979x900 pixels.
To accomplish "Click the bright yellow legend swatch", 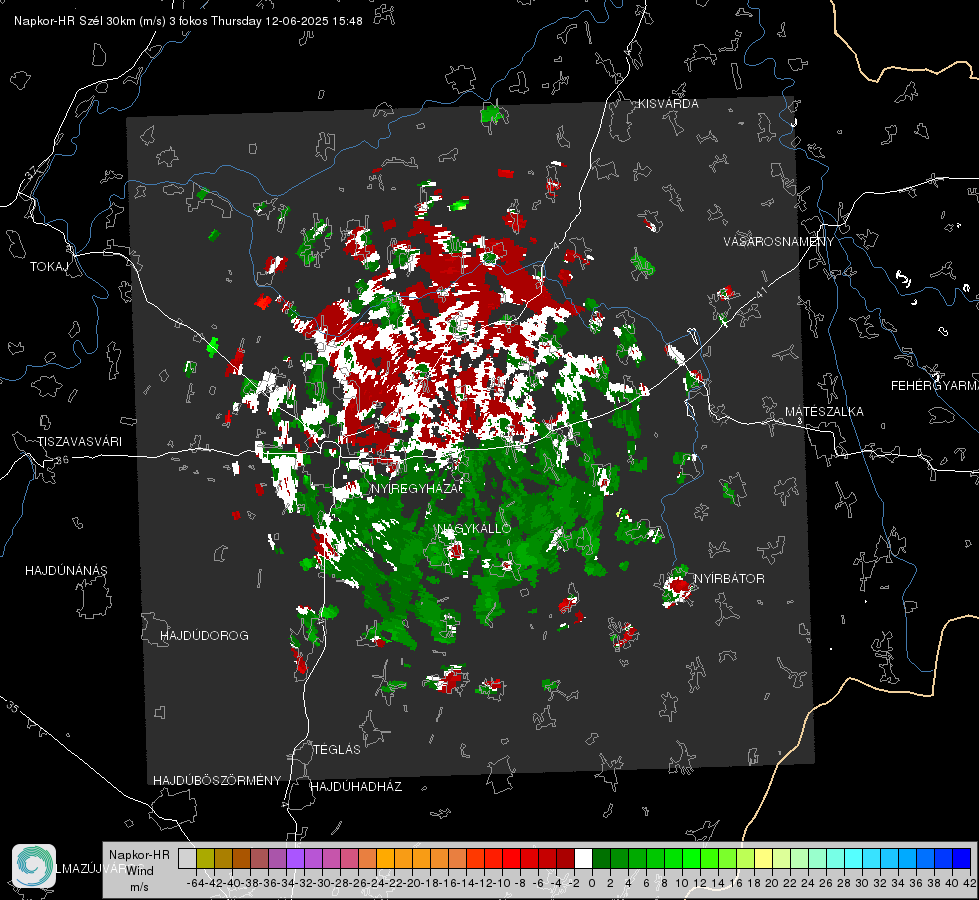I will coord(763,858).
